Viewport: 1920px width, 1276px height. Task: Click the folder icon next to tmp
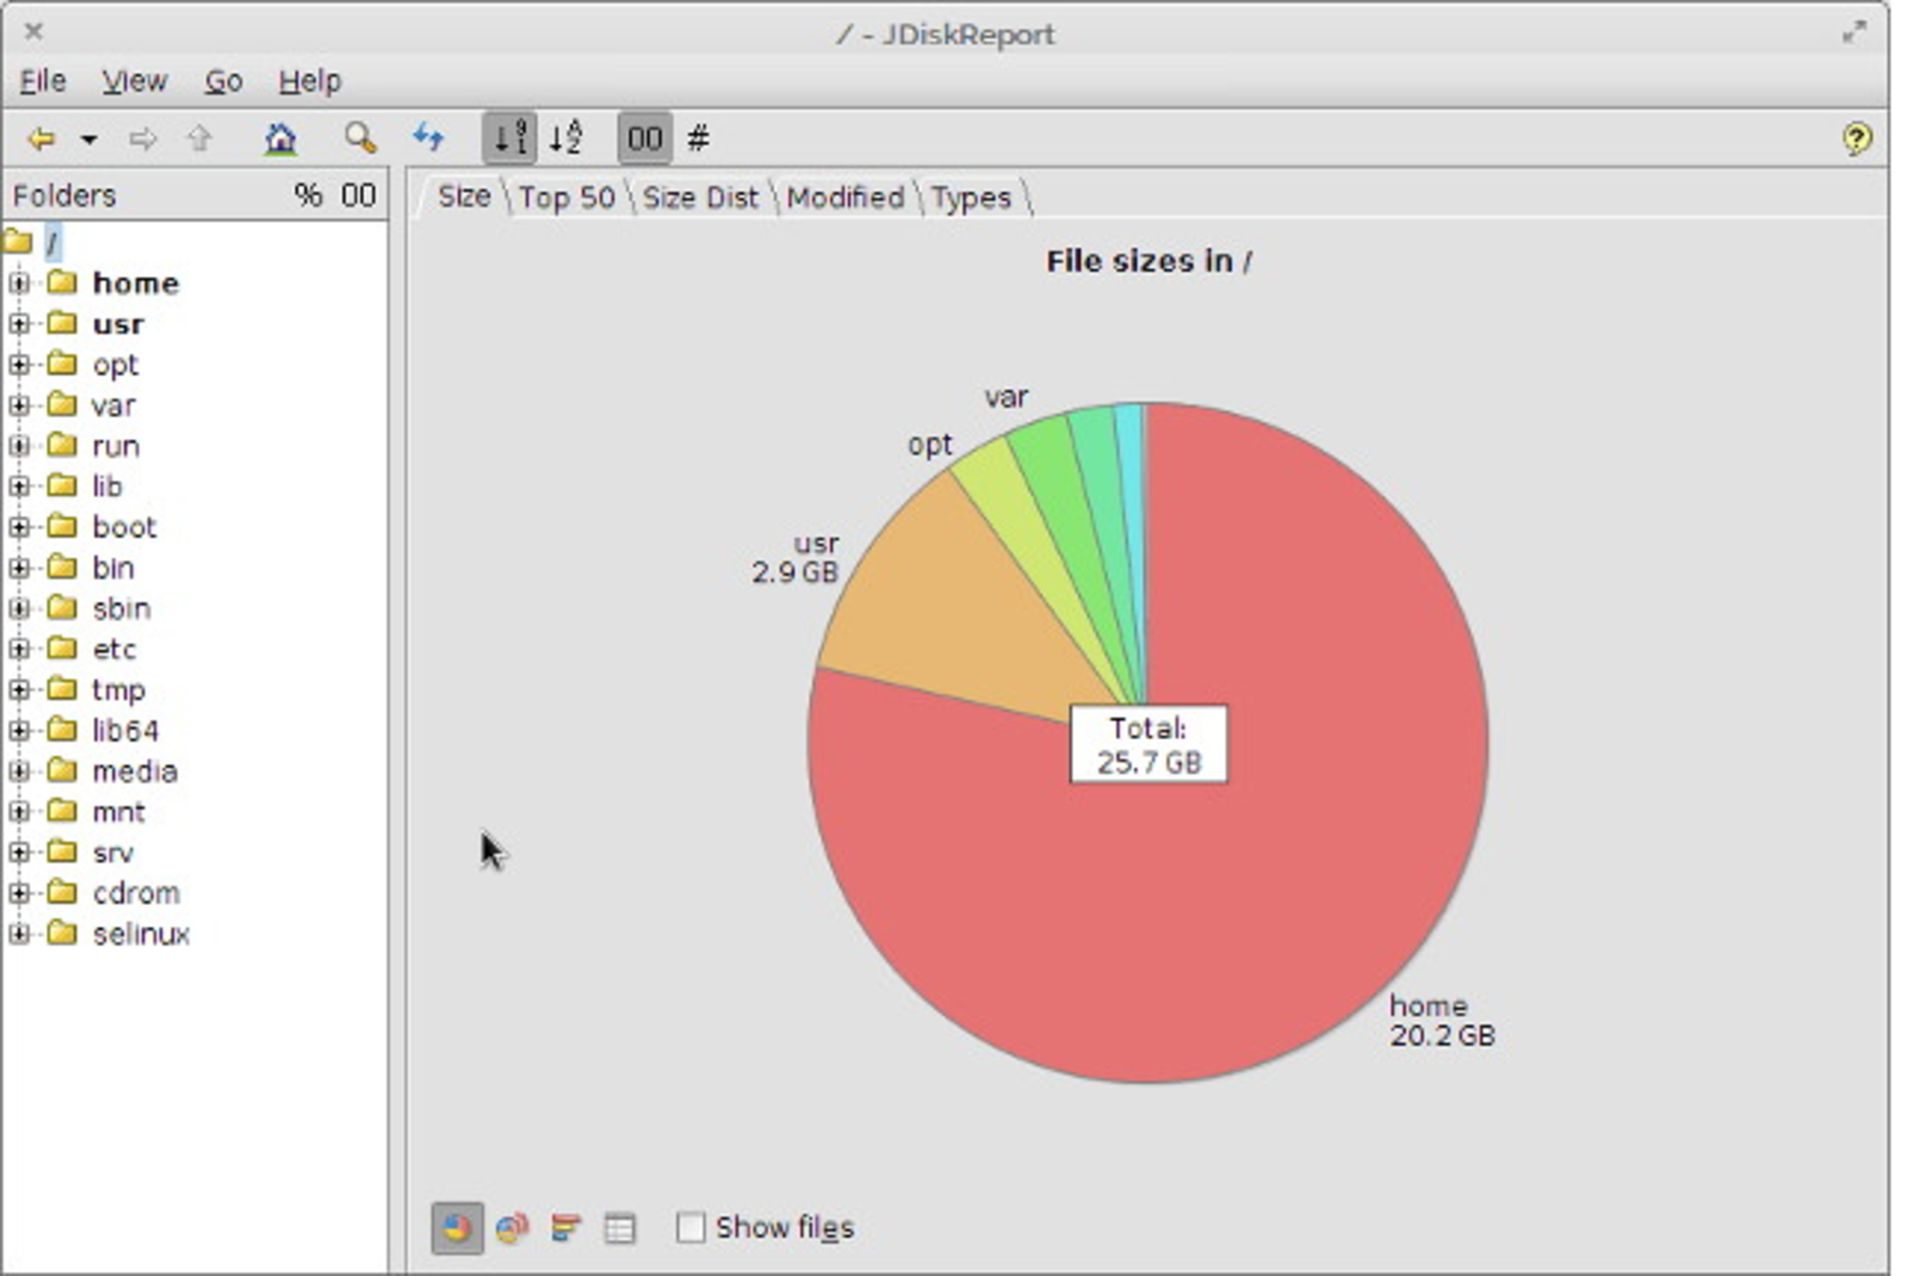62,689
